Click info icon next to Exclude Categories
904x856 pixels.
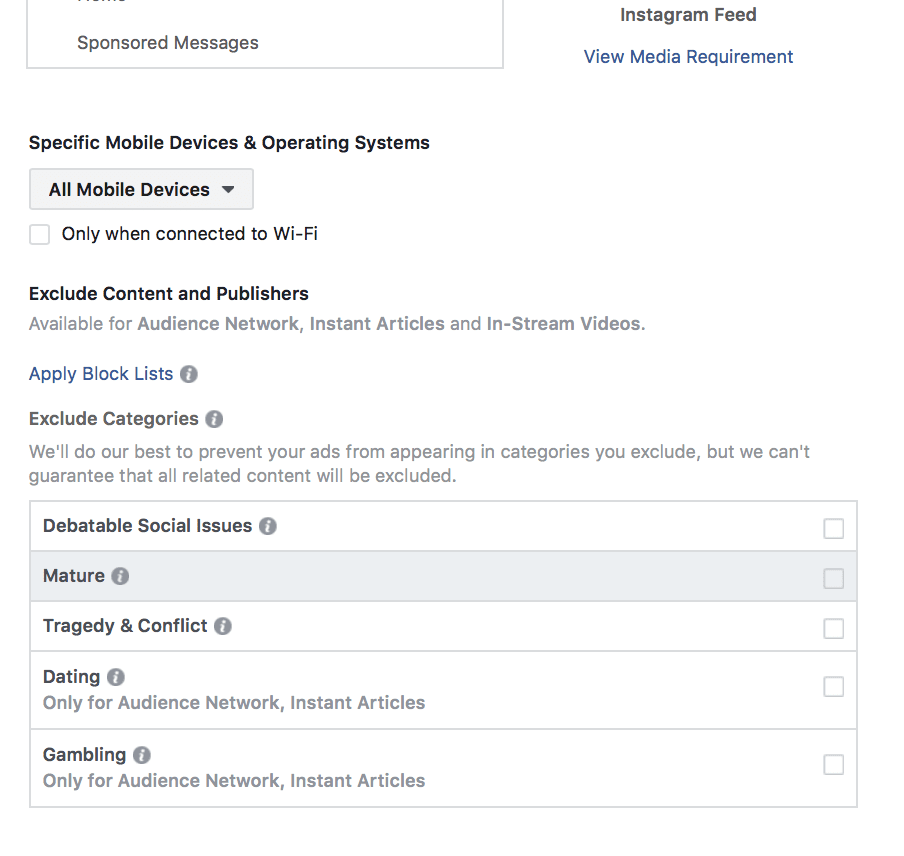(x=214, y=419)
